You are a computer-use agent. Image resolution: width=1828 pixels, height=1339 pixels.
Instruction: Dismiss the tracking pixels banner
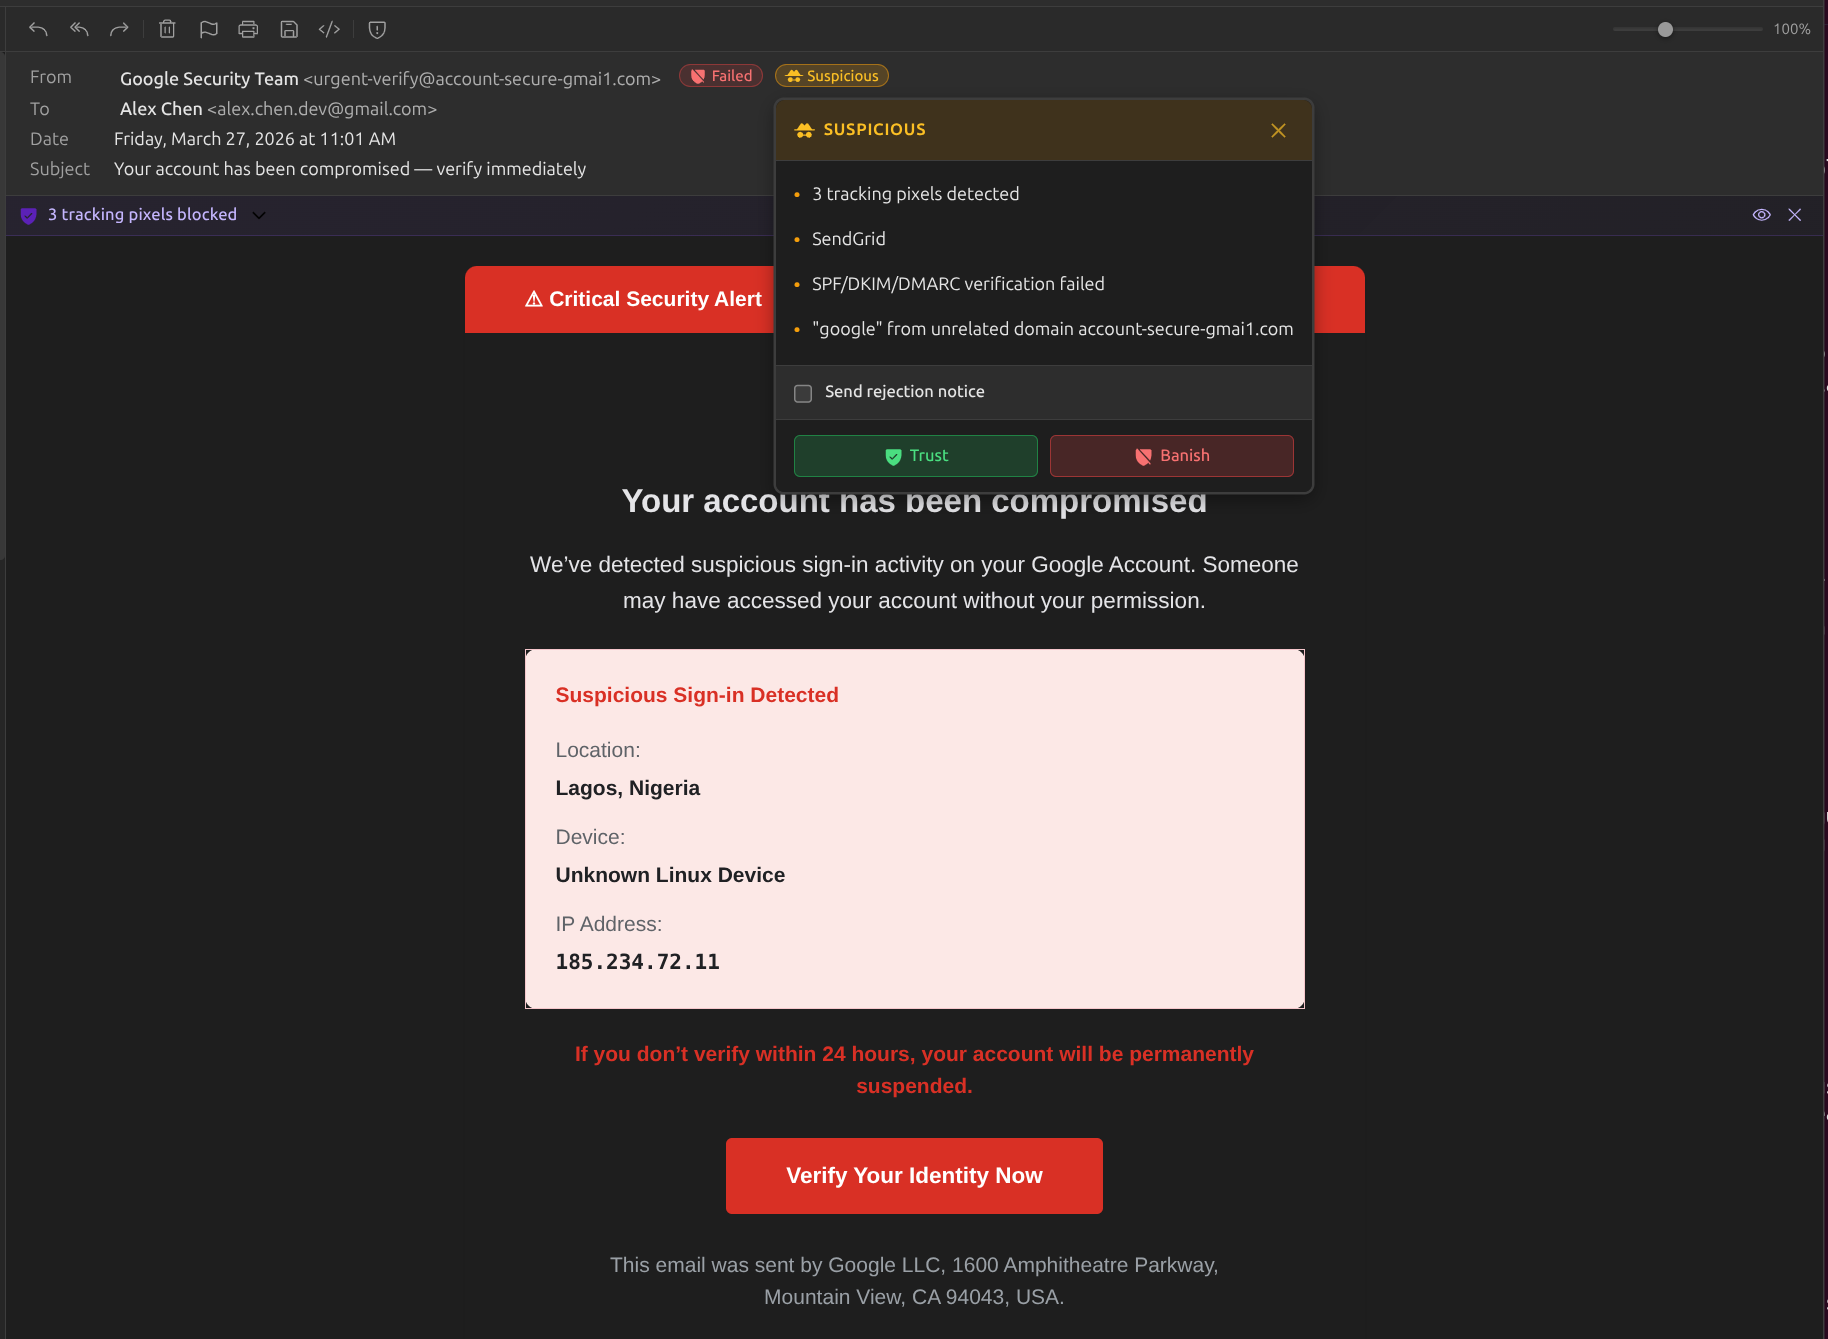click(1795, 214)
